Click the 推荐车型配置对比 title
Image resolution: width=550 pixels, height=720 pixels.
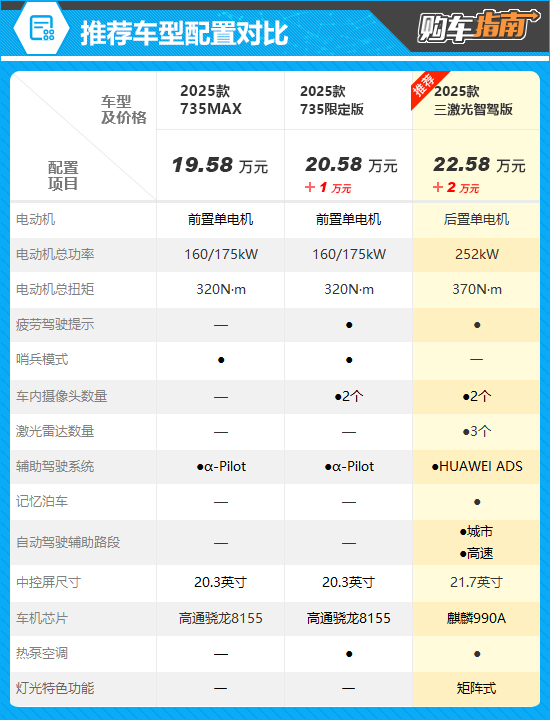coord(185,33)
